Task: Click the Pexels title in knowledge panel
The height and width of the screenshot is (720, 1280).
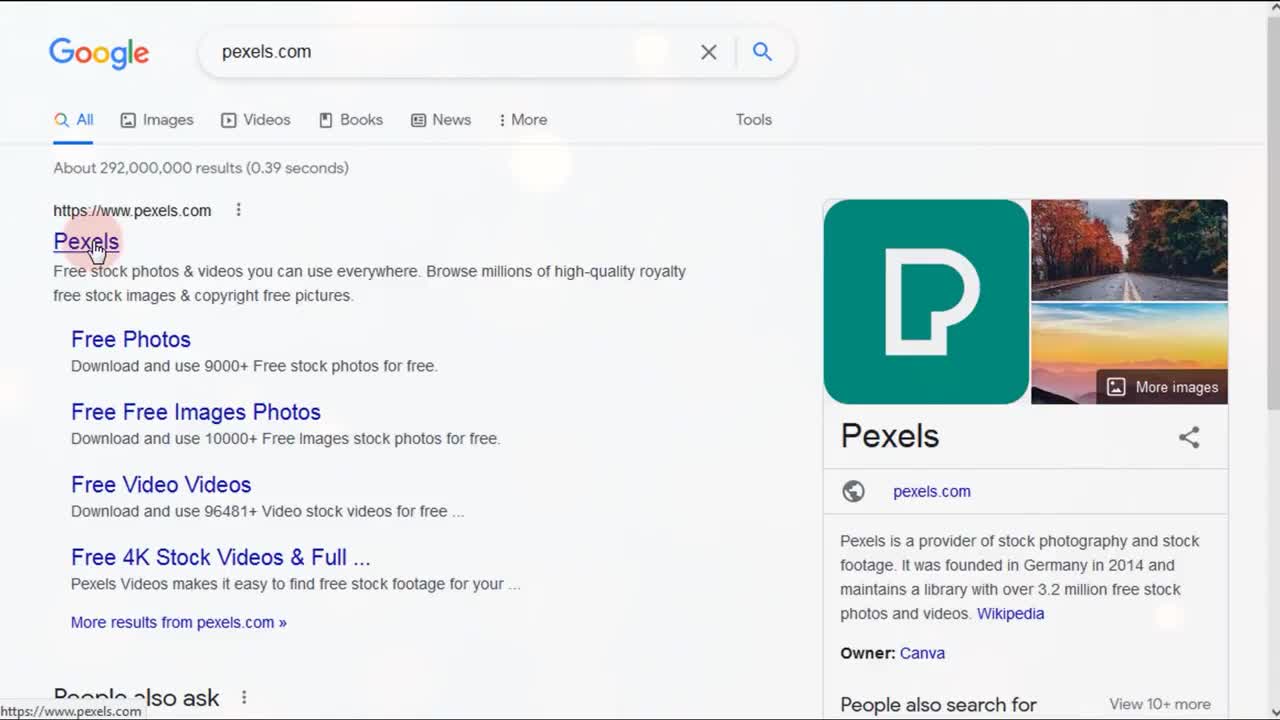Action: tap(890, 436)
